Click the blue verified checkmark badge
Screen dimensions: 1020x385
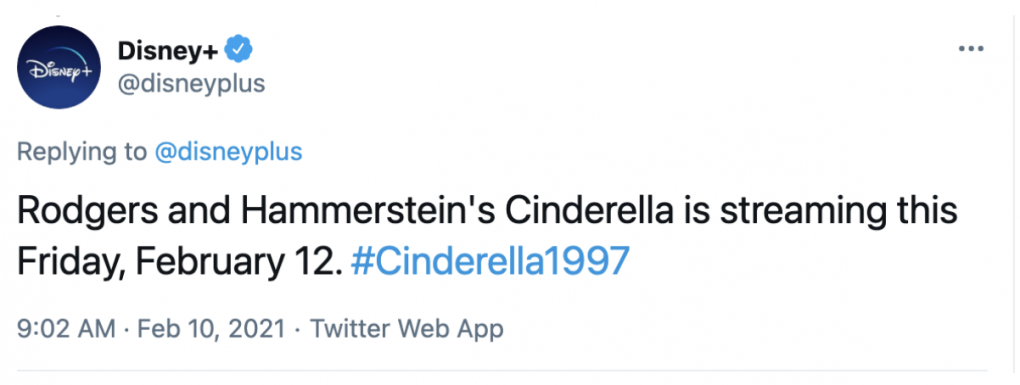coord(238,49)
